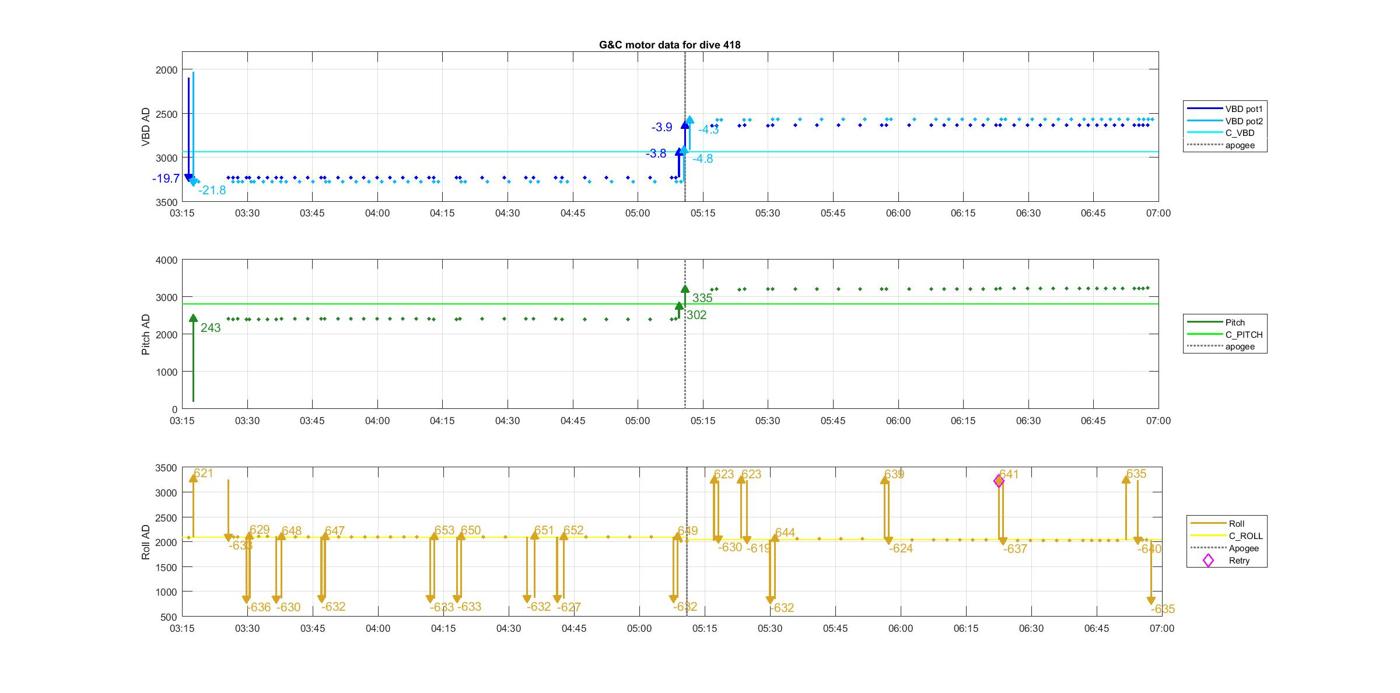This screenshot has height=693, width=1400.
Task: Click the -3.8 data label near apogee
Action: (656, 153)
